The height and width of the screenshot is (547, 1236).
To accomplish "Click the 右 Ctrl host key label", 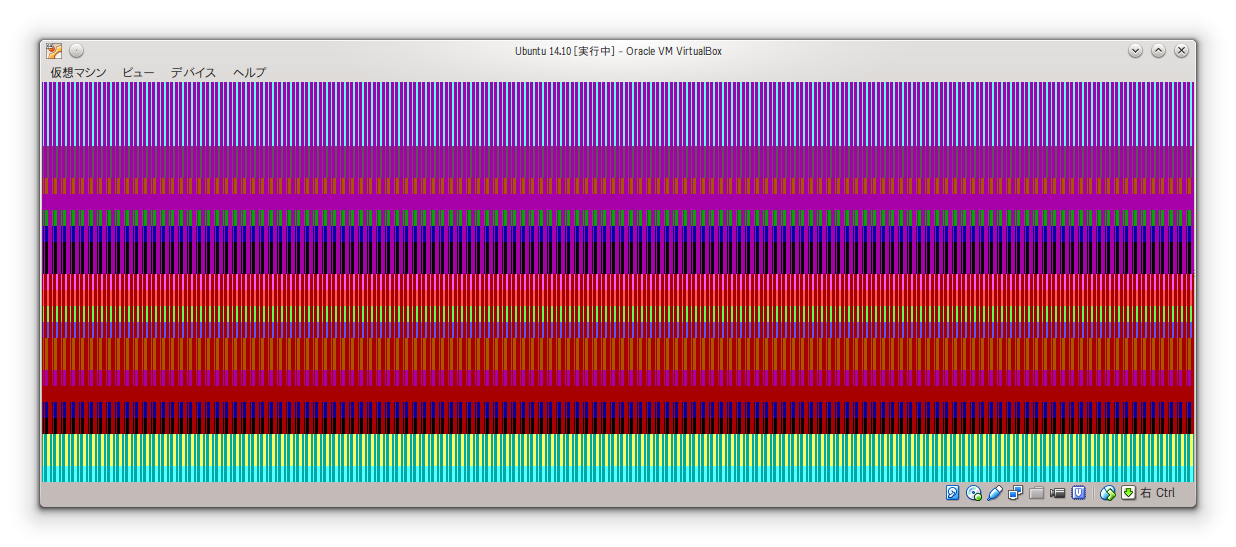I will (x=1158, y=493).
